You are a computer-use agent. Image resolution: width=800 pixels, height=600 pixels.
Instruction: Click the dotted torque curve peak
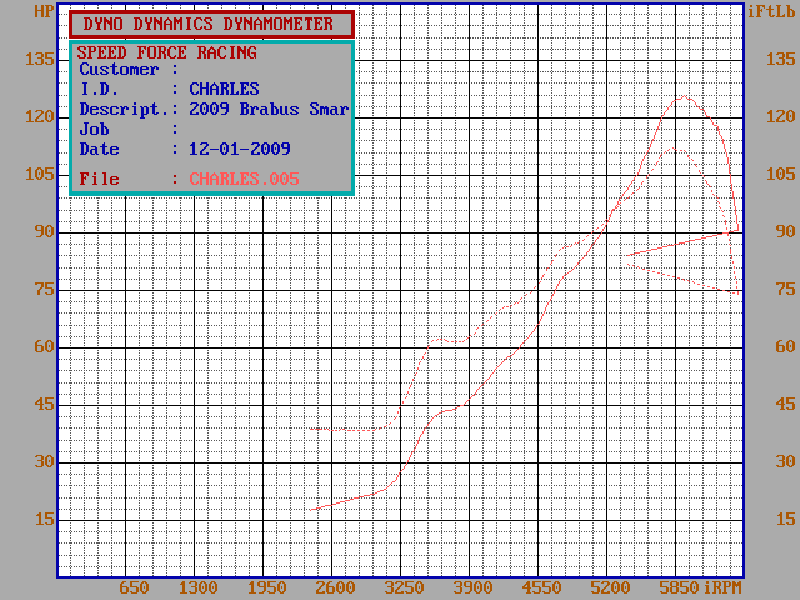click(672, 148)
